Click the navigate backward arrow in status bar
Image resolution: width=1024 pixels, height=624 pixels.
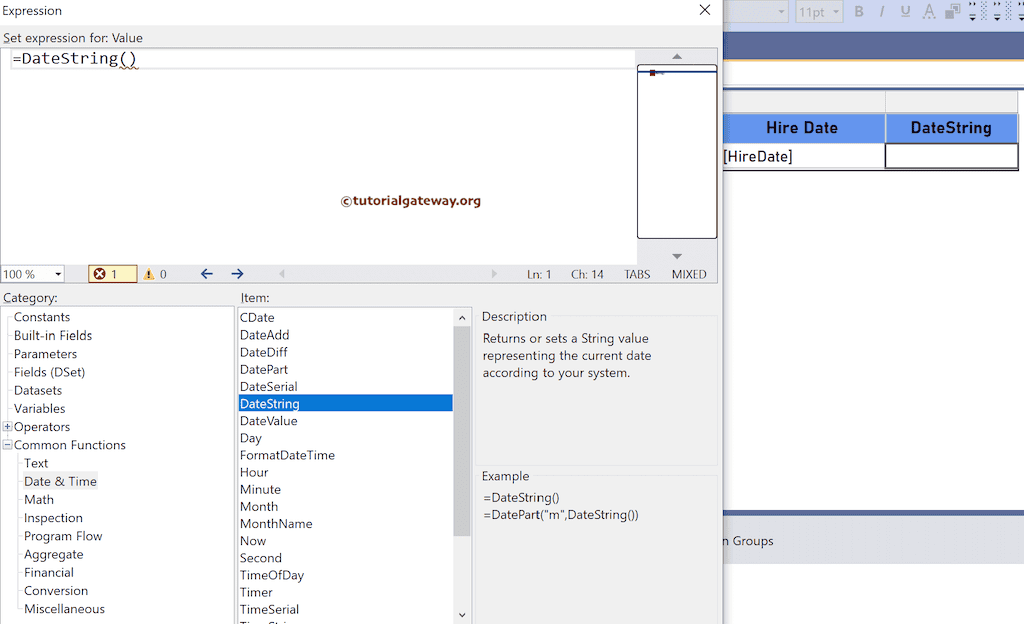(x=207, y=273)
